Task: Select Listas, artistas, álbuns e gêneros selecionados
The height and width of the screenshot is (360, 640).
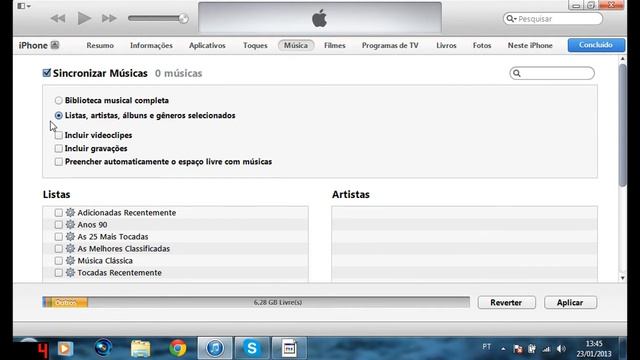Action: (x=58, y=116)
